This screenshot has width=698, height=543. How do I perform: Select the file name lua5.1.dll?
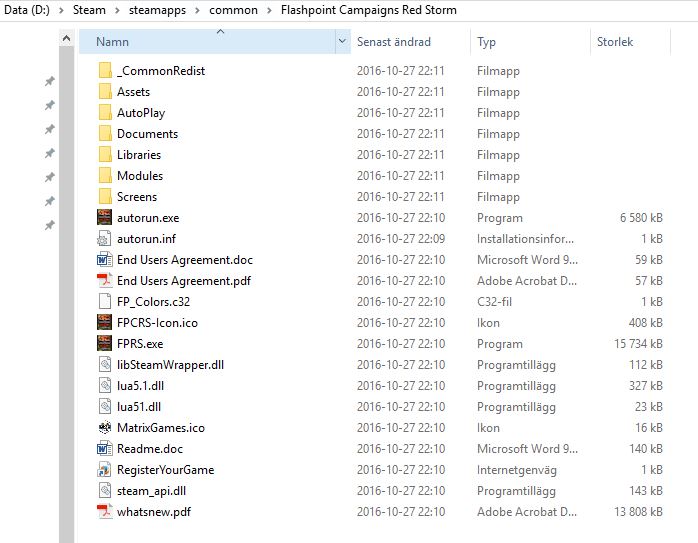140,385
